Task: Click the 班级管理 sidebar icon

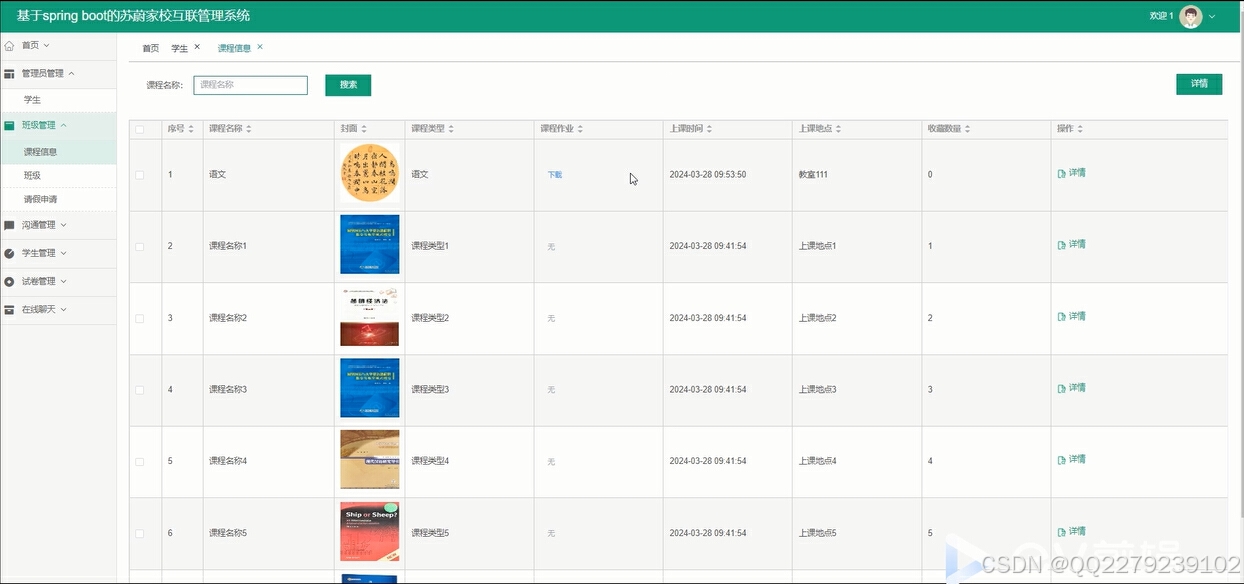Action: 9,125
